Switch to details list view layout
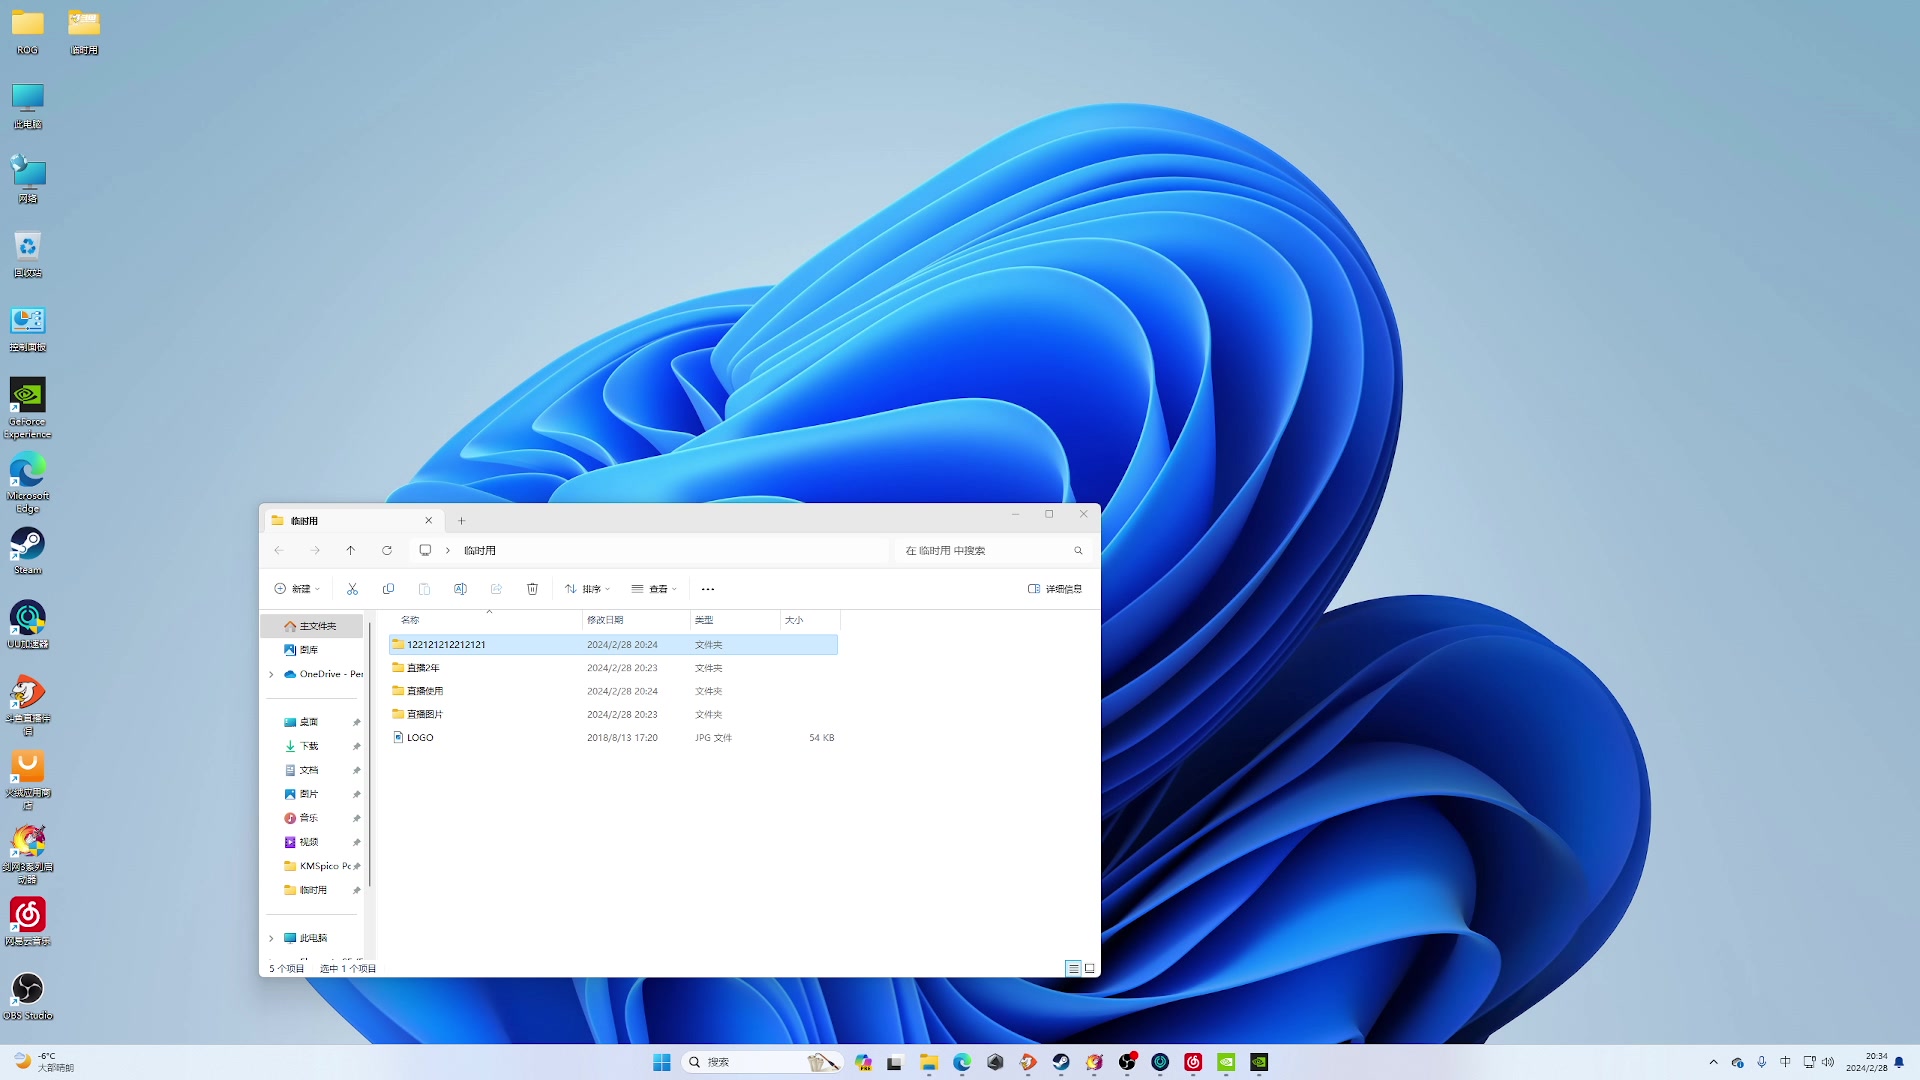The image size is (1920, 1080). point(1073,968)
